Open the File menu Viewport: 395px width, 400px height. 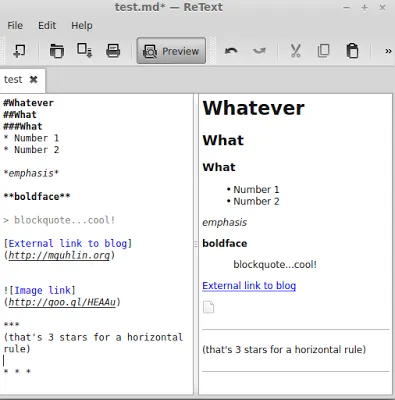pos(15,26)
